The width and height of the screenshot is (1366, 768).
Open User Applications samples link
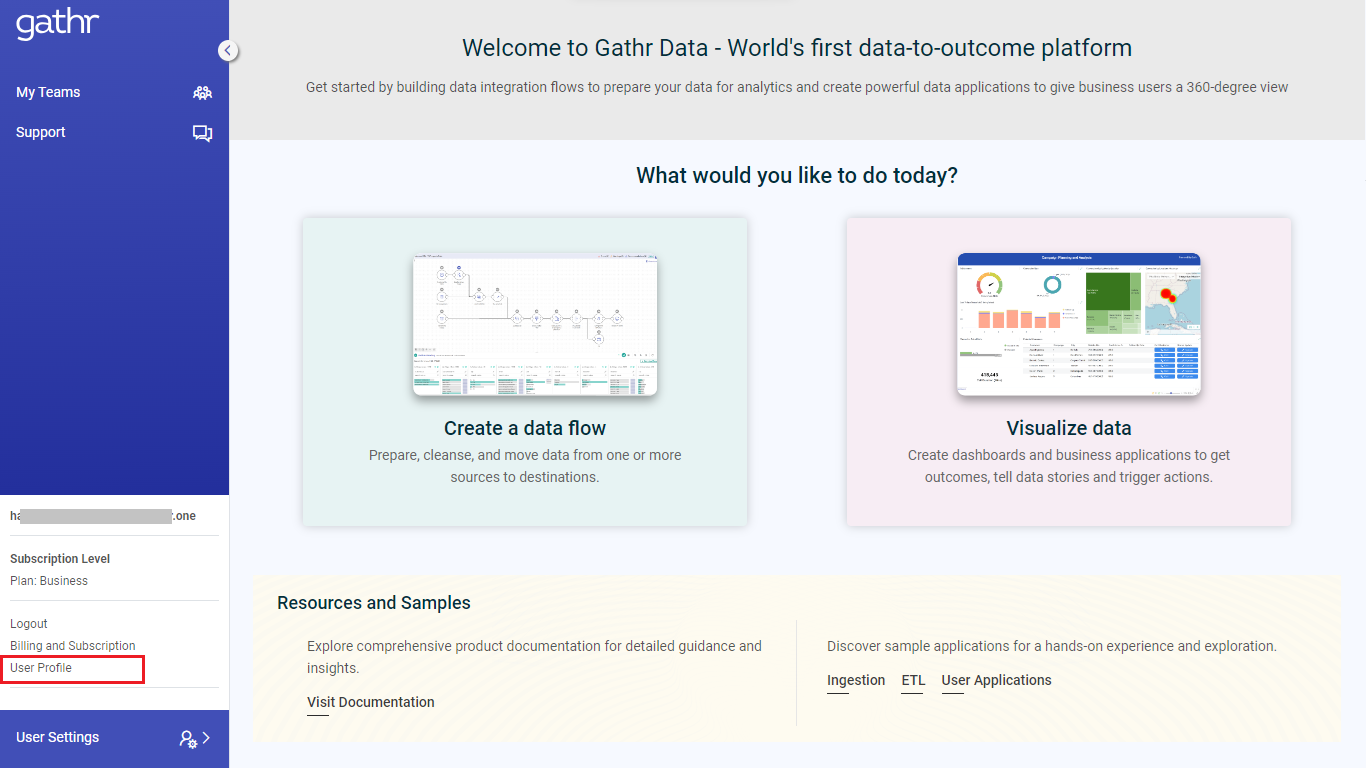(997, 680)
